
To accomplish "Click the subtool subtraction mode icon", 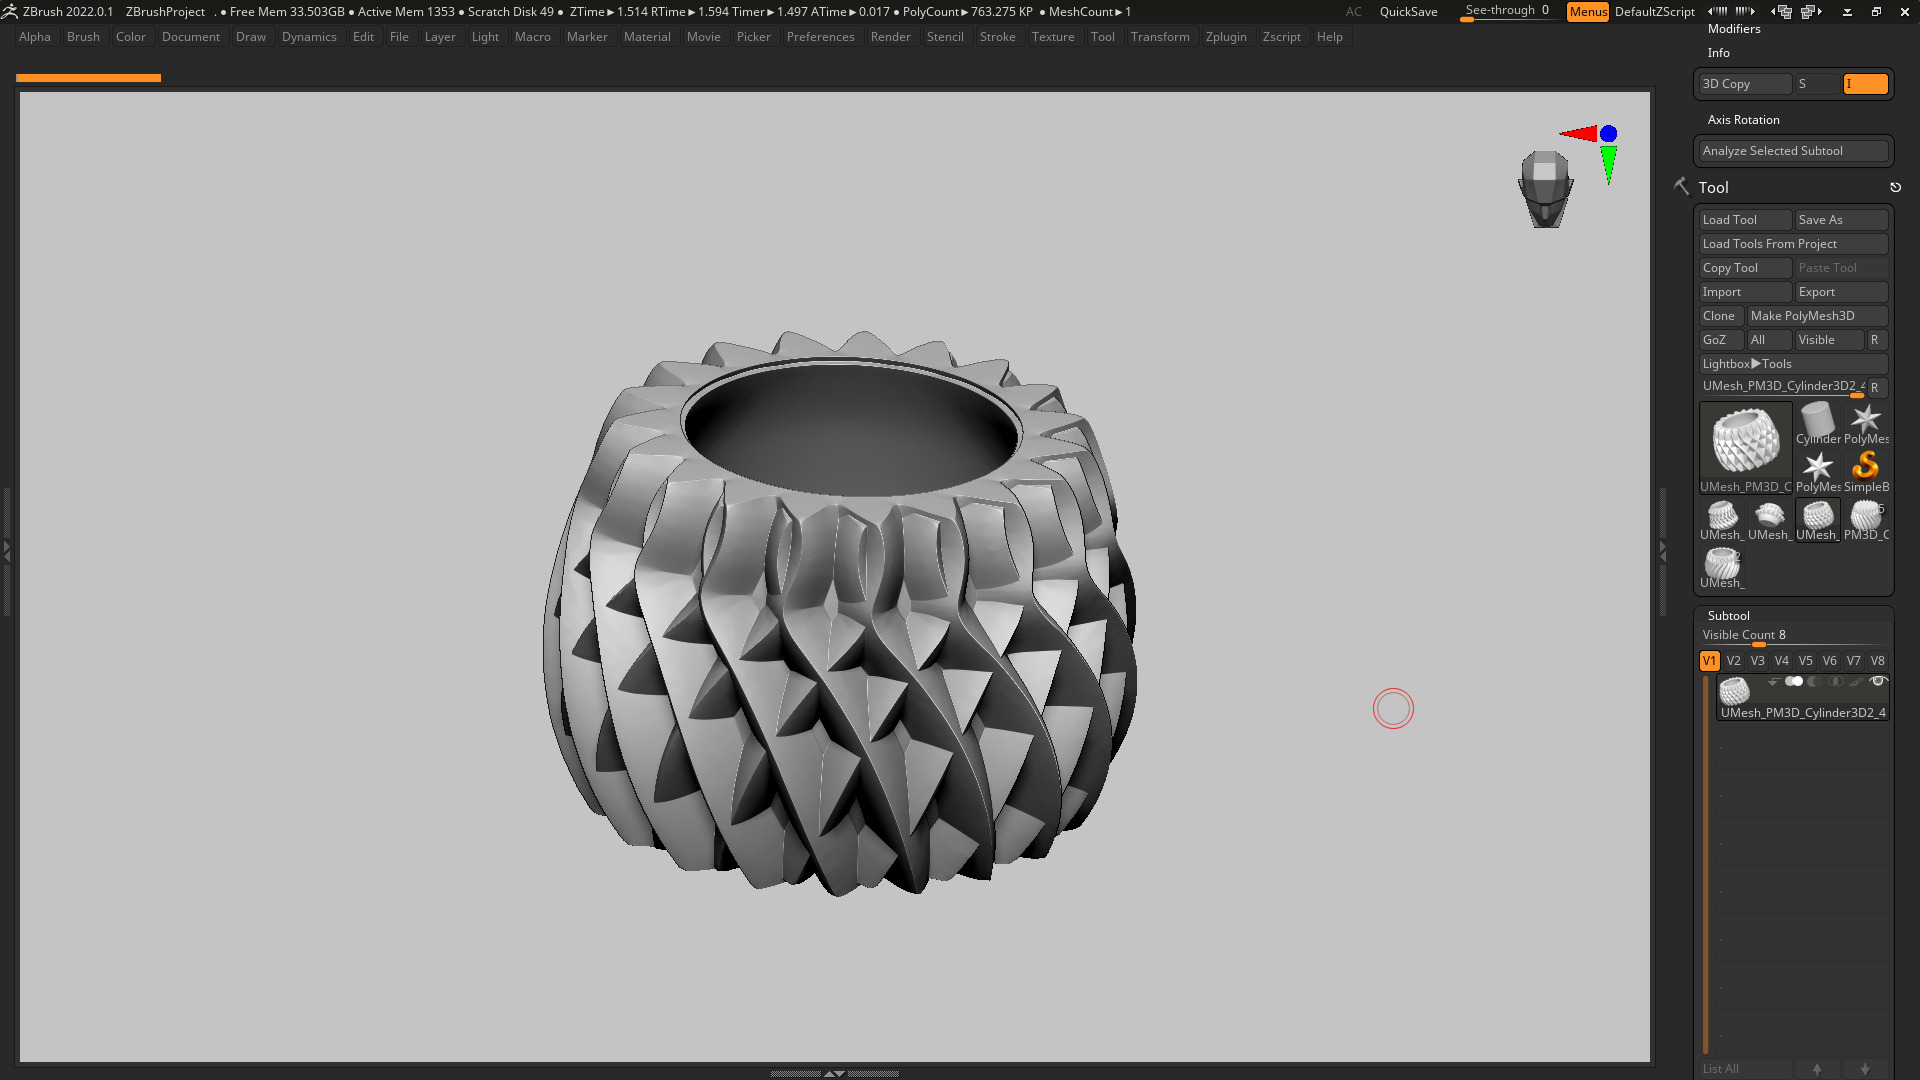I will [1814, 682].
